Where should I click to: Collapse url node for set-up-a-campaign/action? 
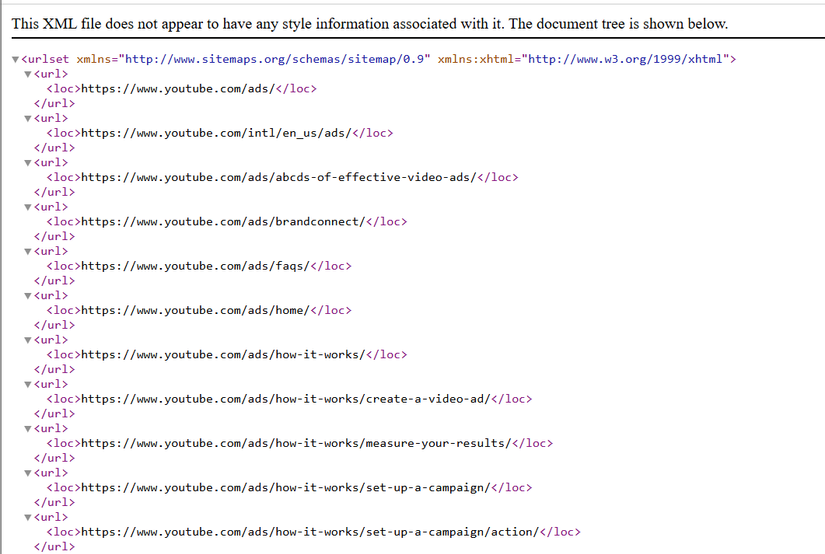28,518
